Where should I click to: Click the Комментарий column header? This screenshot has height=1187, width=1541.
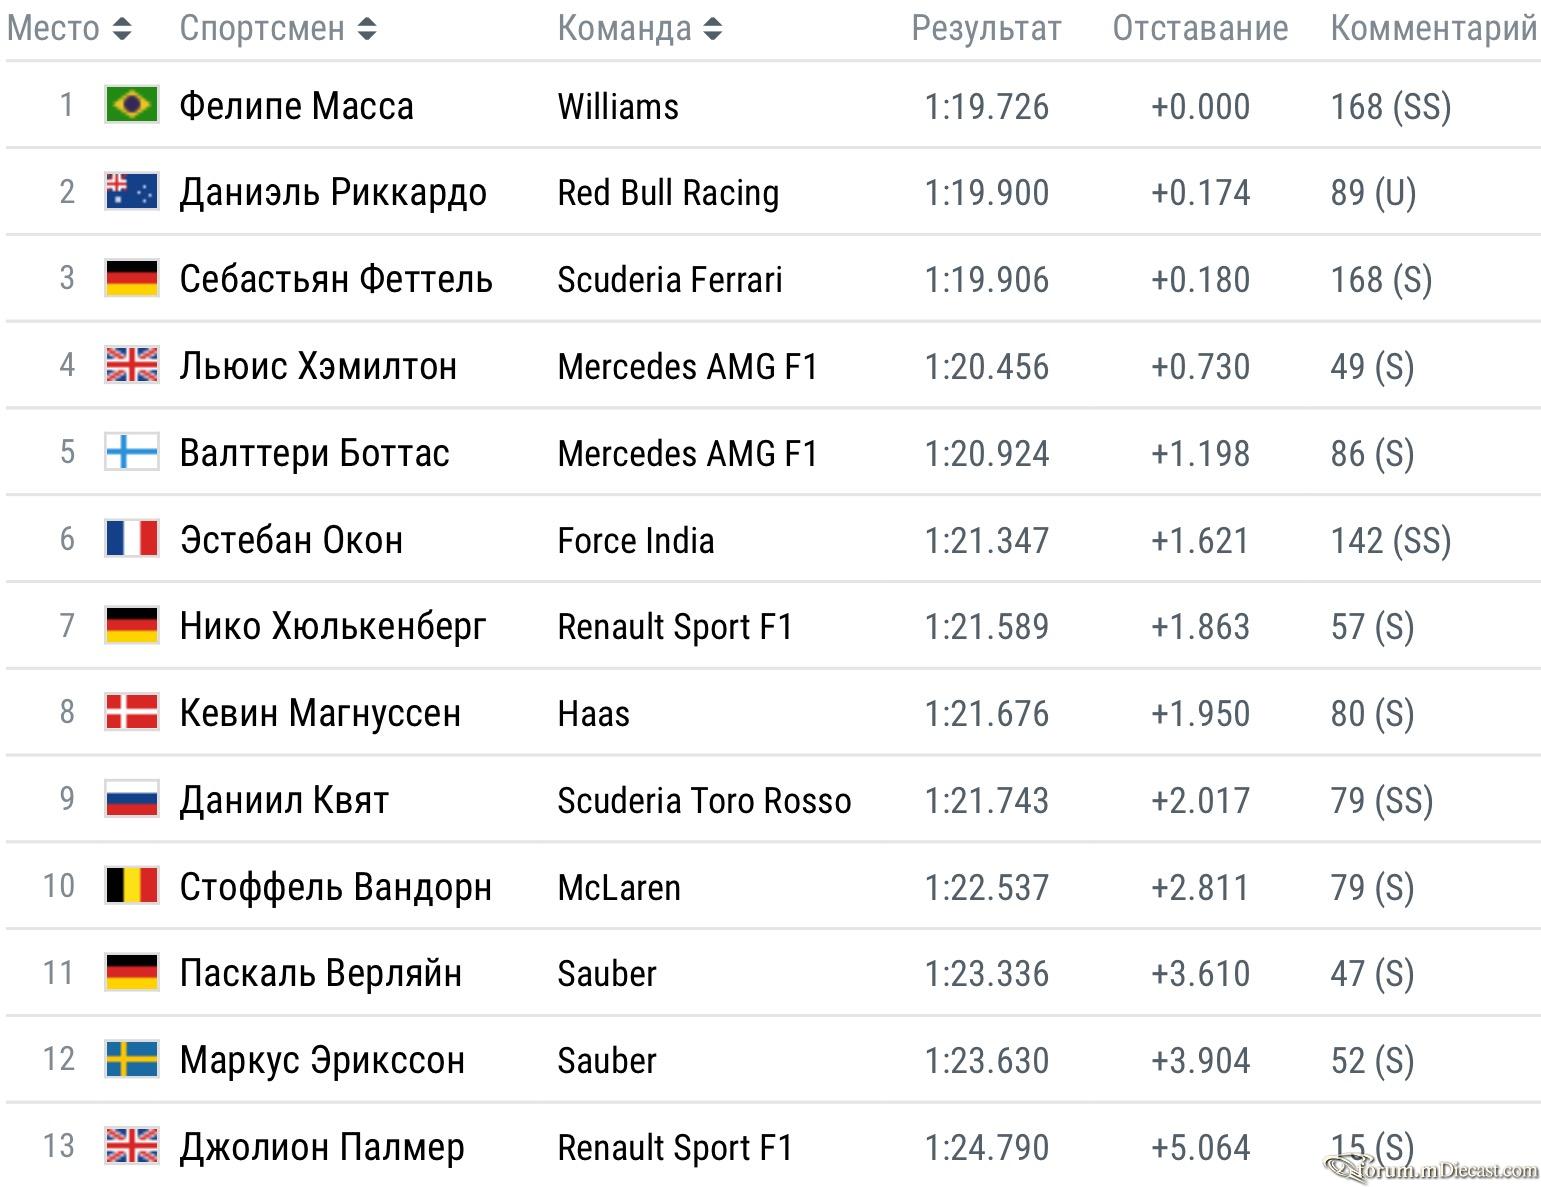tap(1434, 29)
